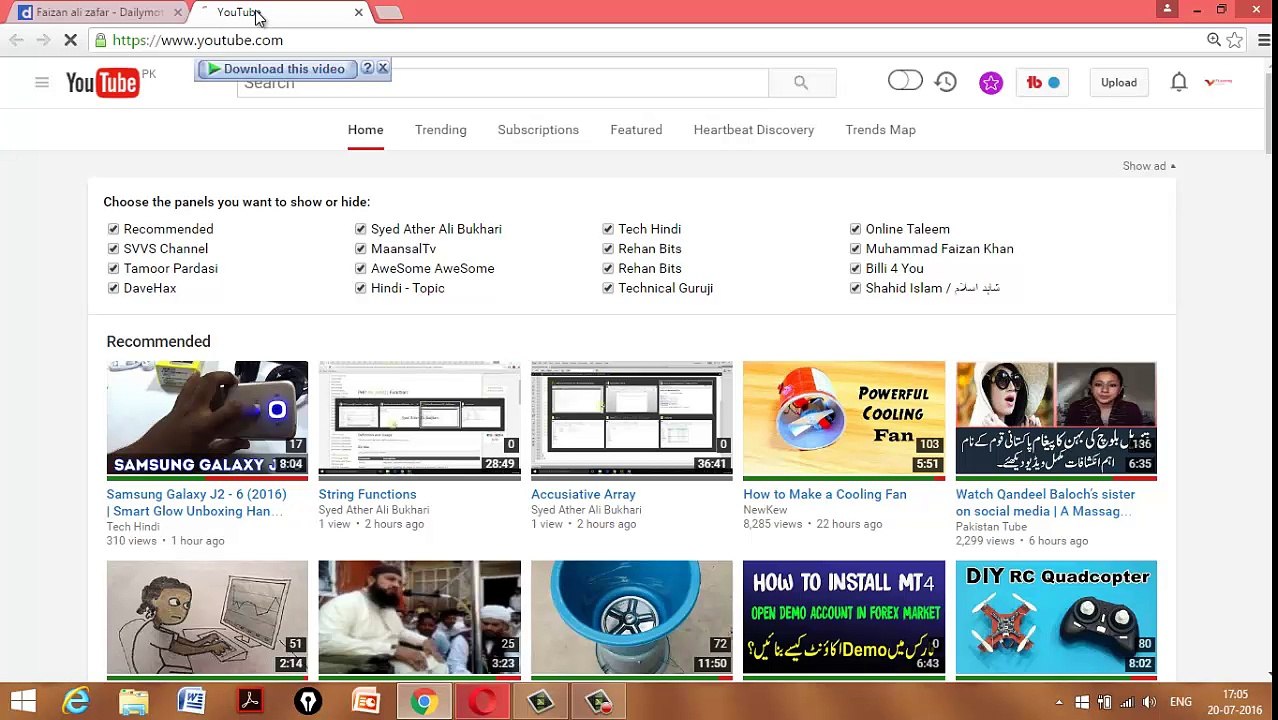This screenshot has width=1278, height=720.
Task: Open Heartbeat Discovery tab
Action: 754,130
